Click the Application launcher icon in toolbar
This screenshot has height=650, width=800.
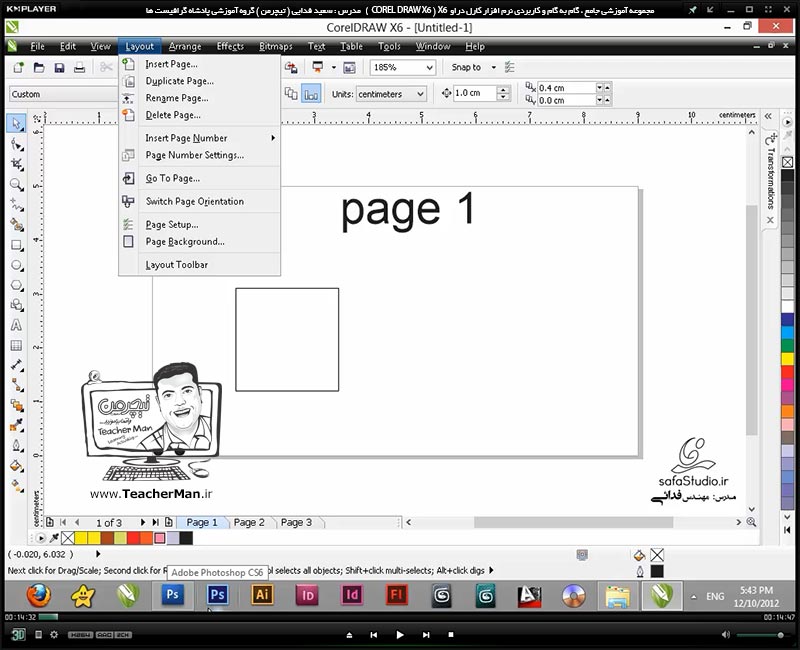click(x=318, y=67)
